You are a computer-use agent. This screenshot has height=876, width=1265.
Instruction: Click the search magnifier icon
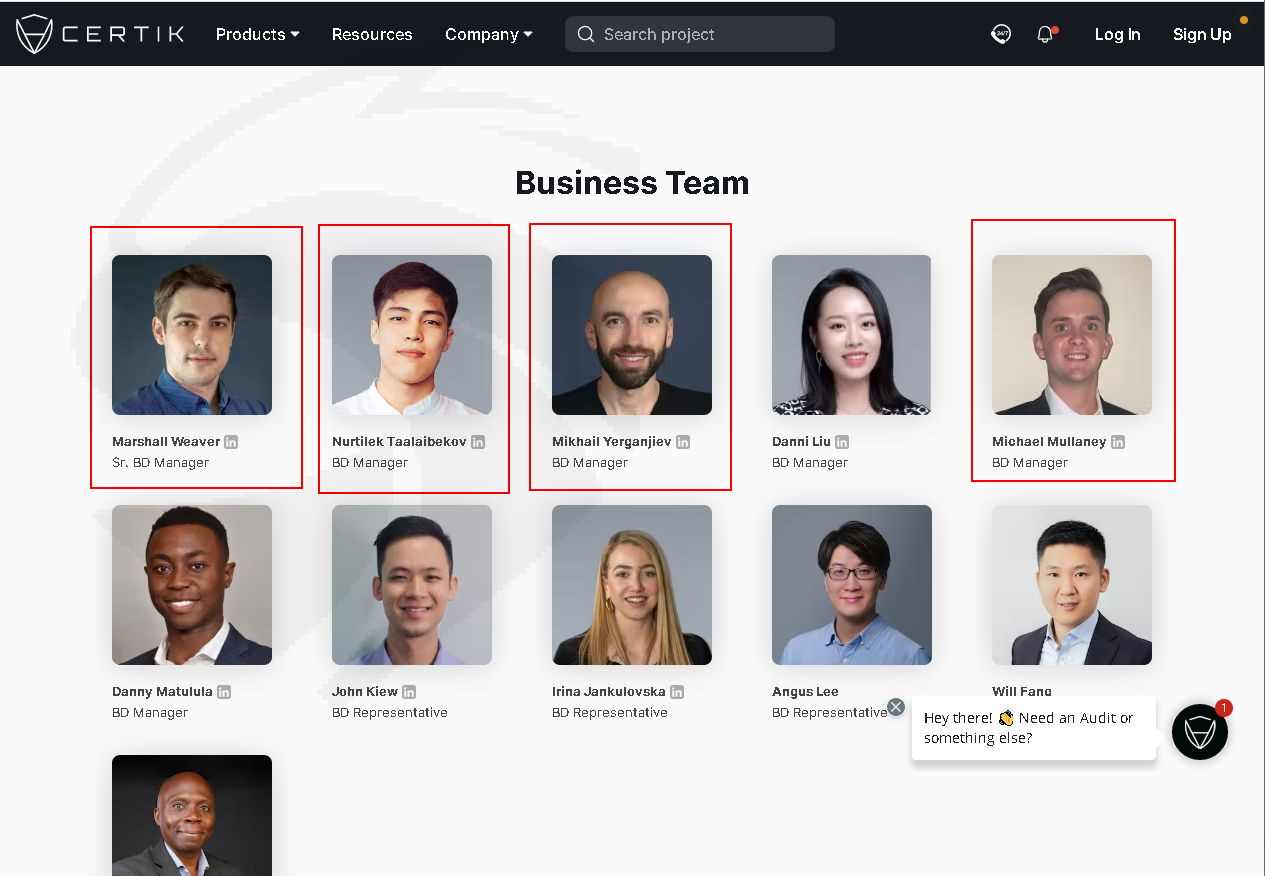click(586, 34)
